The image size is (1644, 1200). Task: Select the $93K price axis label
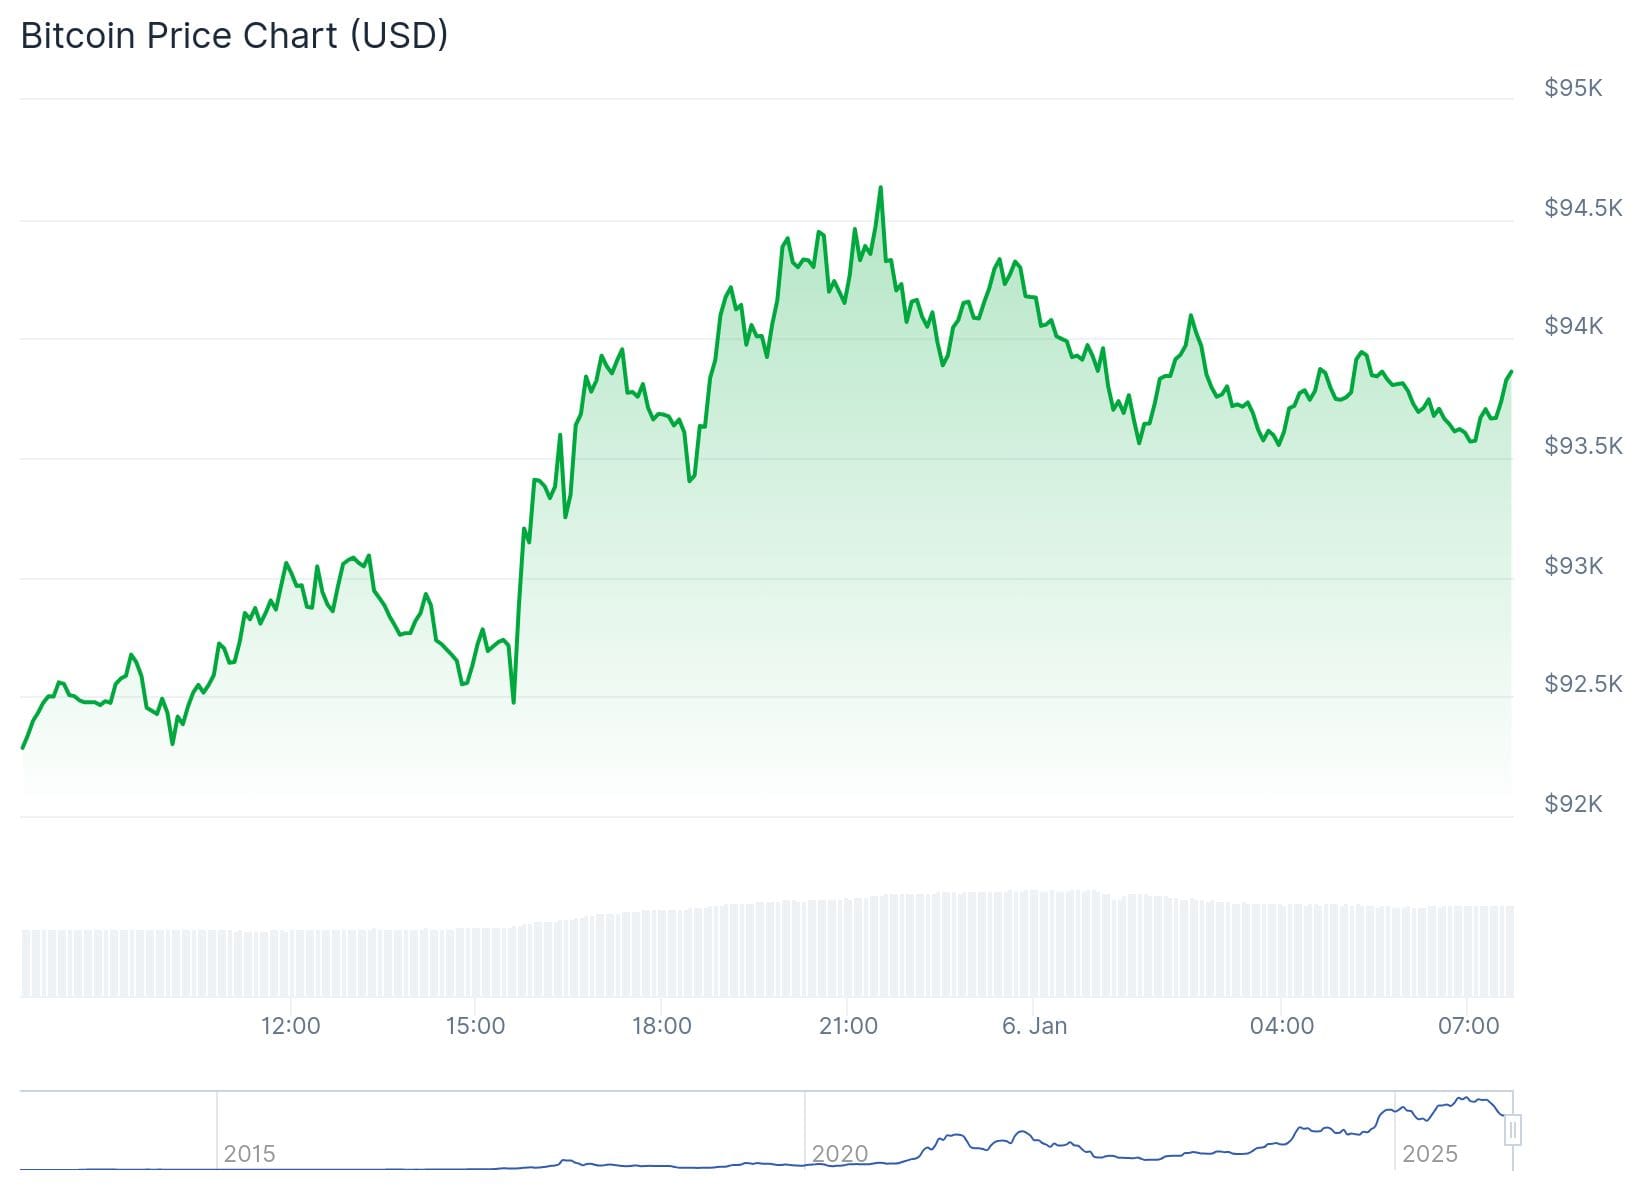(1573, 566)
